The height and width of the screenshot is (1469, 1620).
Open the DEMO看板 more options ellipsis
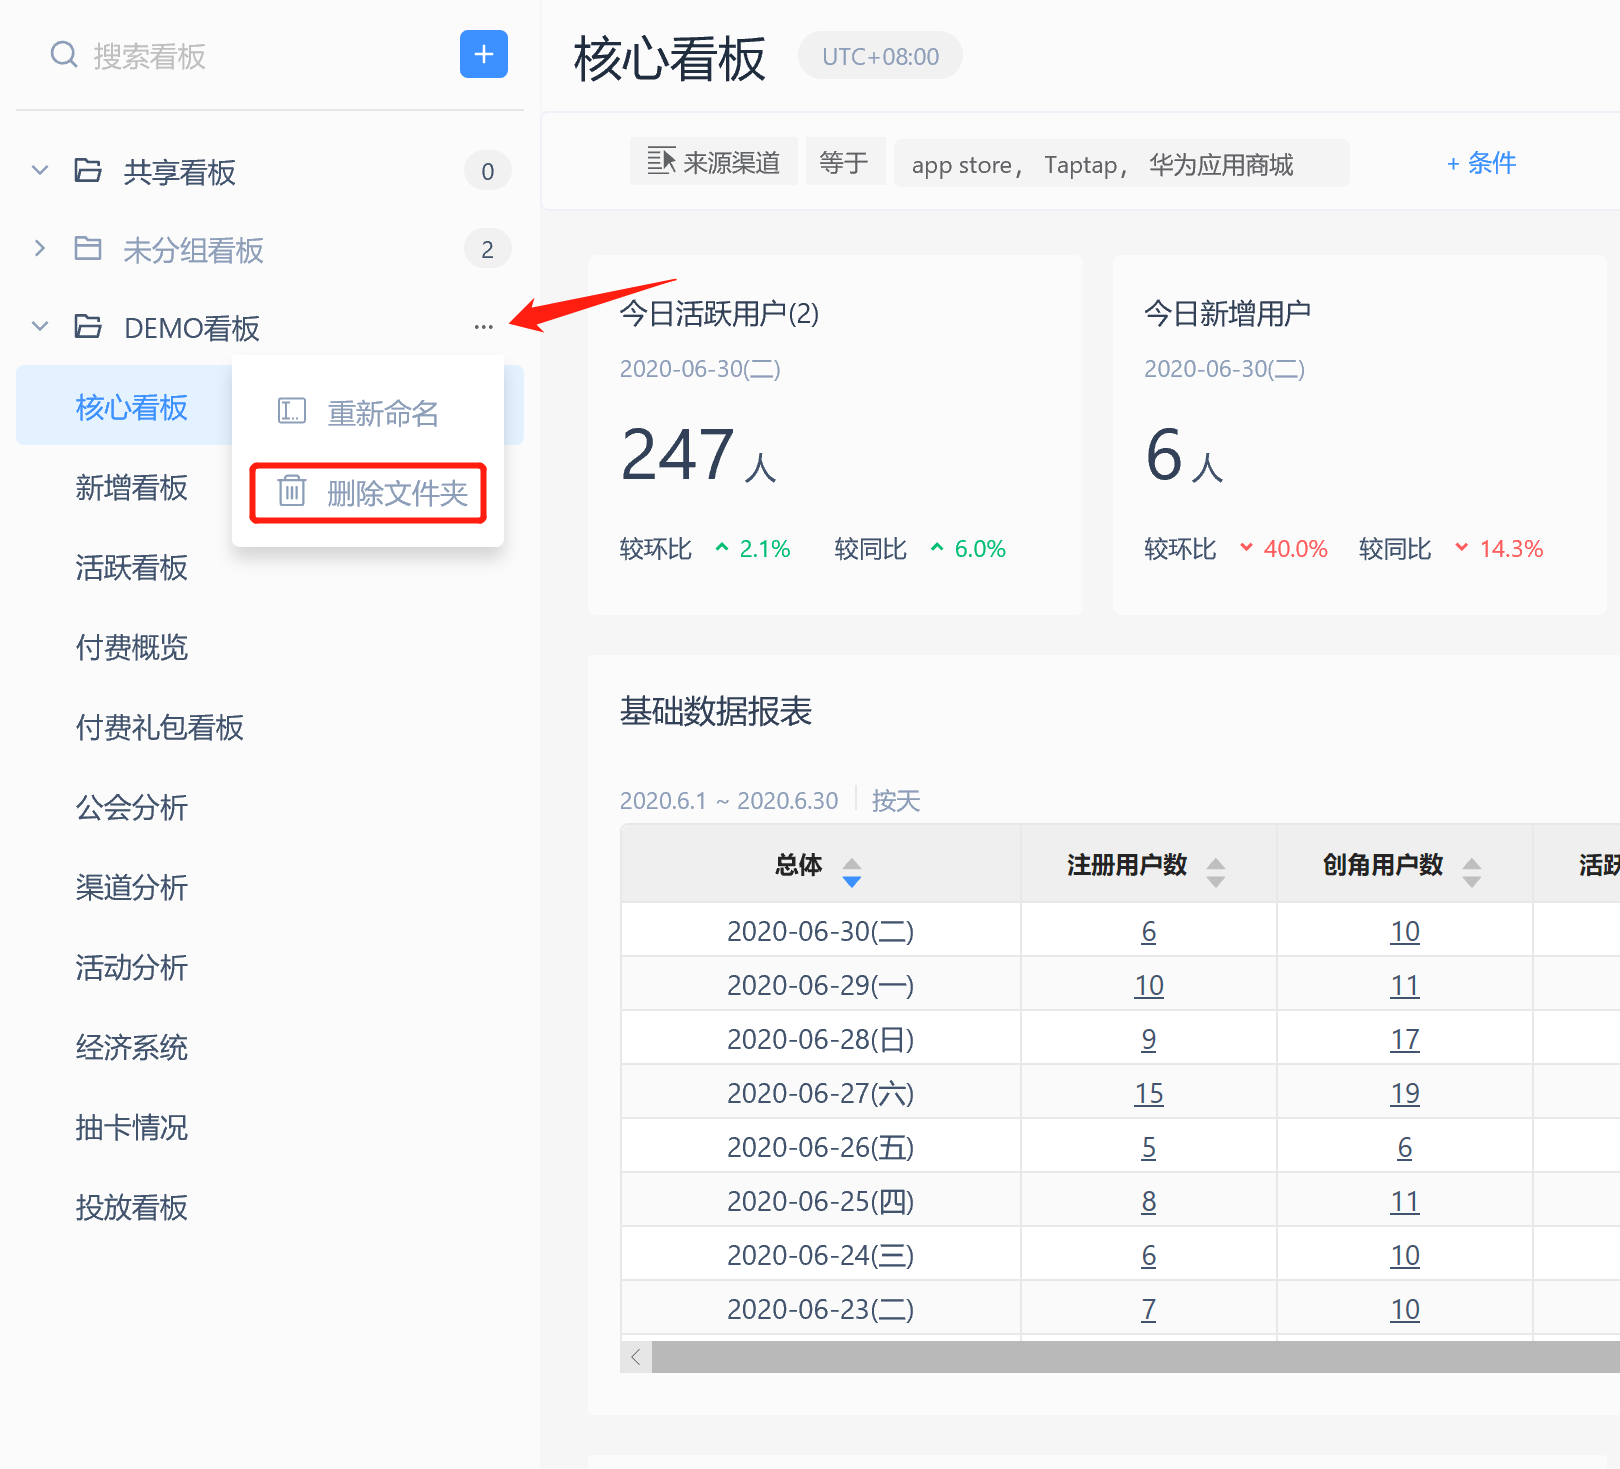pyautogui.click(x=484, y=327)
